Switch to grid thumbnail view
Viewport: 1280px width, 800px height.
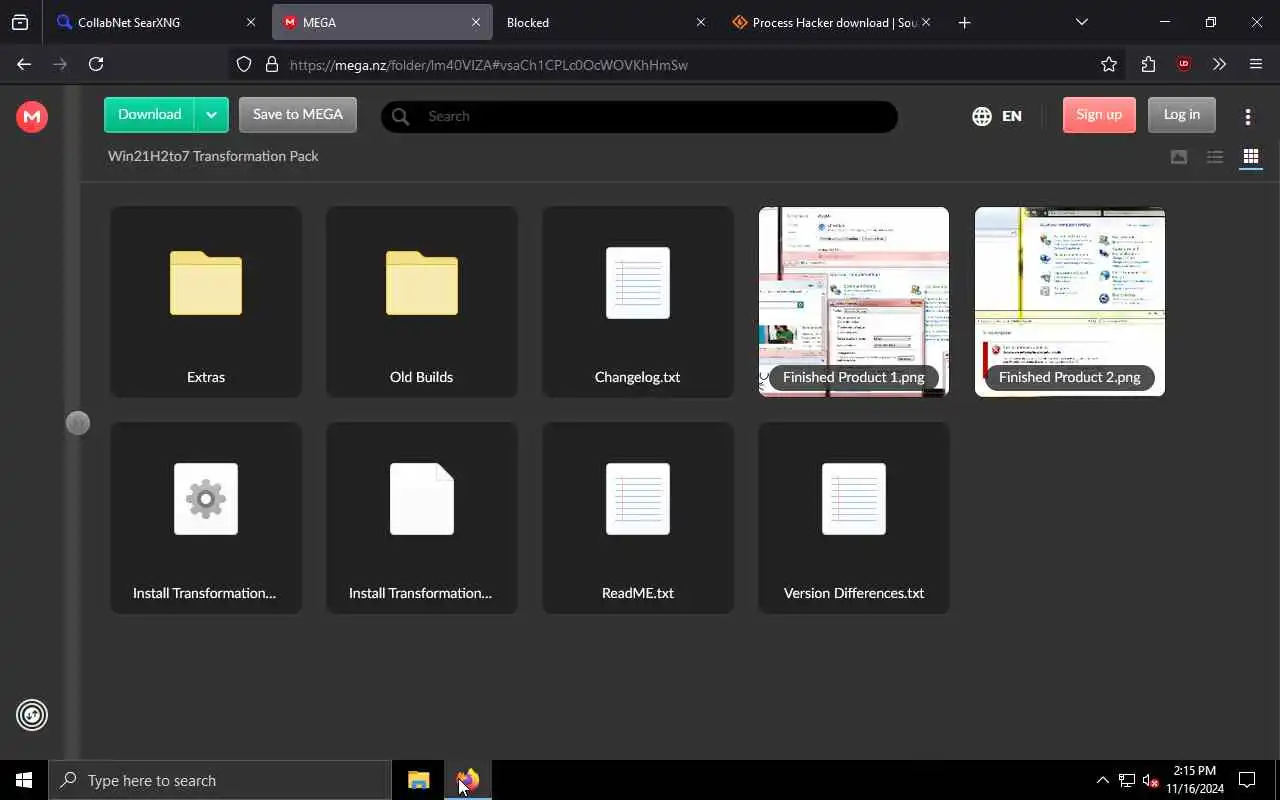(1251, 157)
